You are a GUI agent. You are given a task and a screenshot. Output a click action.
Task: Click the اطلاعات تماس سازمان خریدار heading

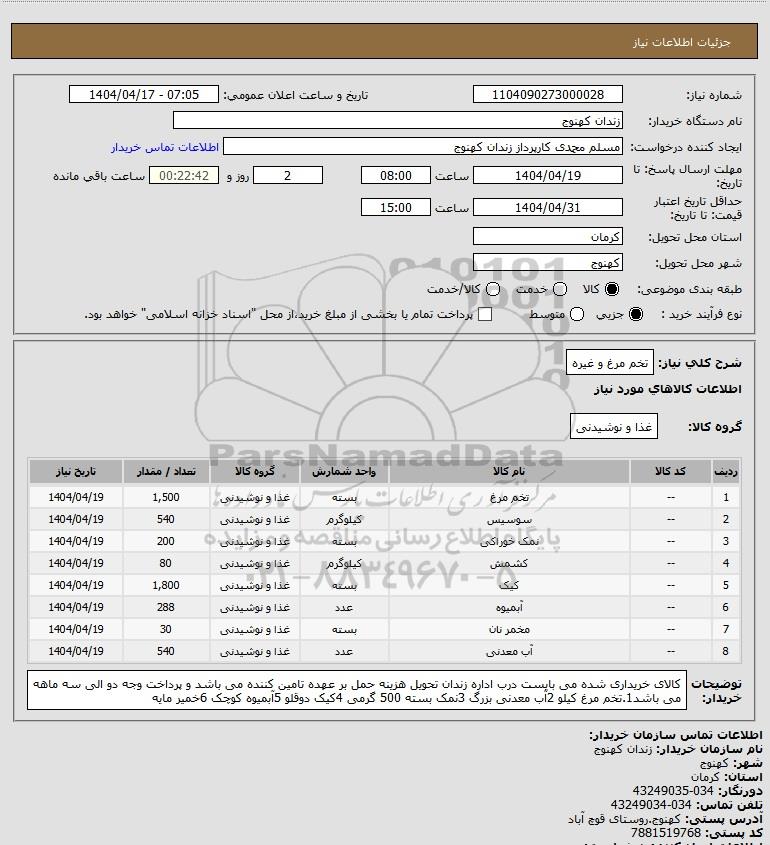[676, 735]
